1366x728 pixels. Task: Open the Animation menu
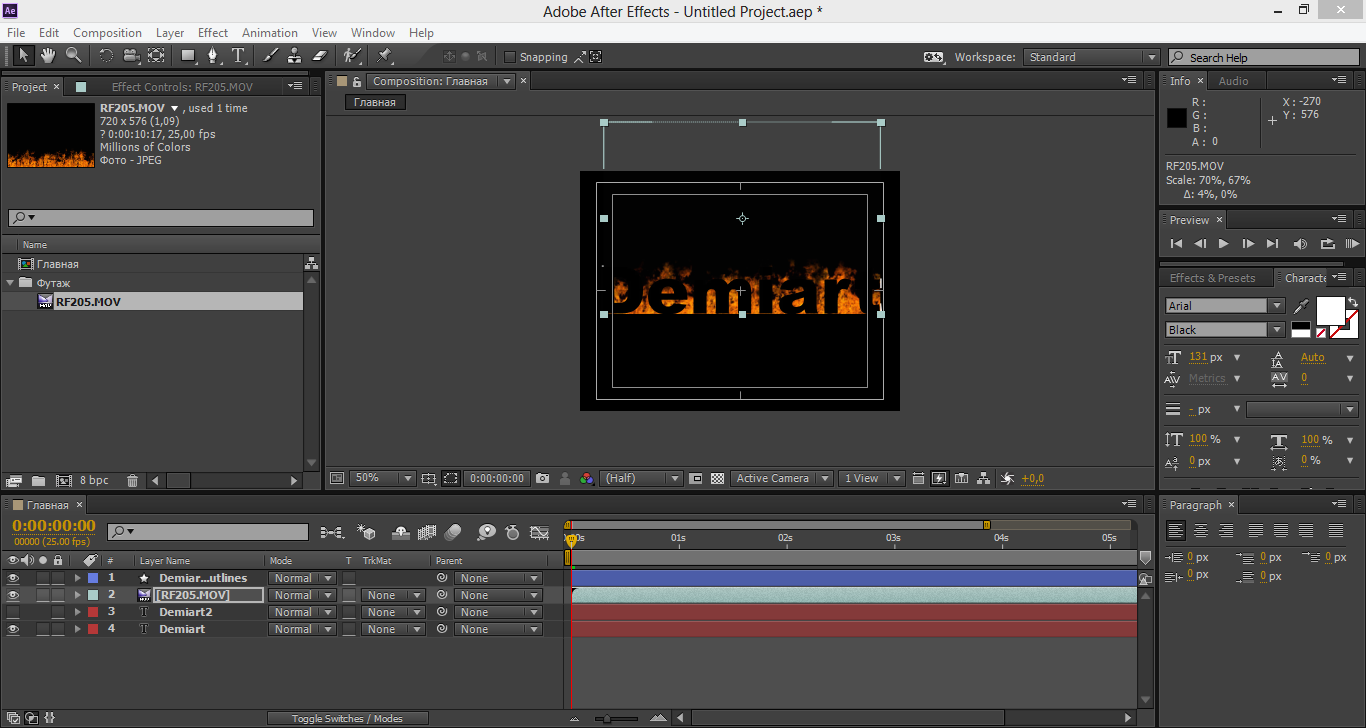click(x=270, y=33)
